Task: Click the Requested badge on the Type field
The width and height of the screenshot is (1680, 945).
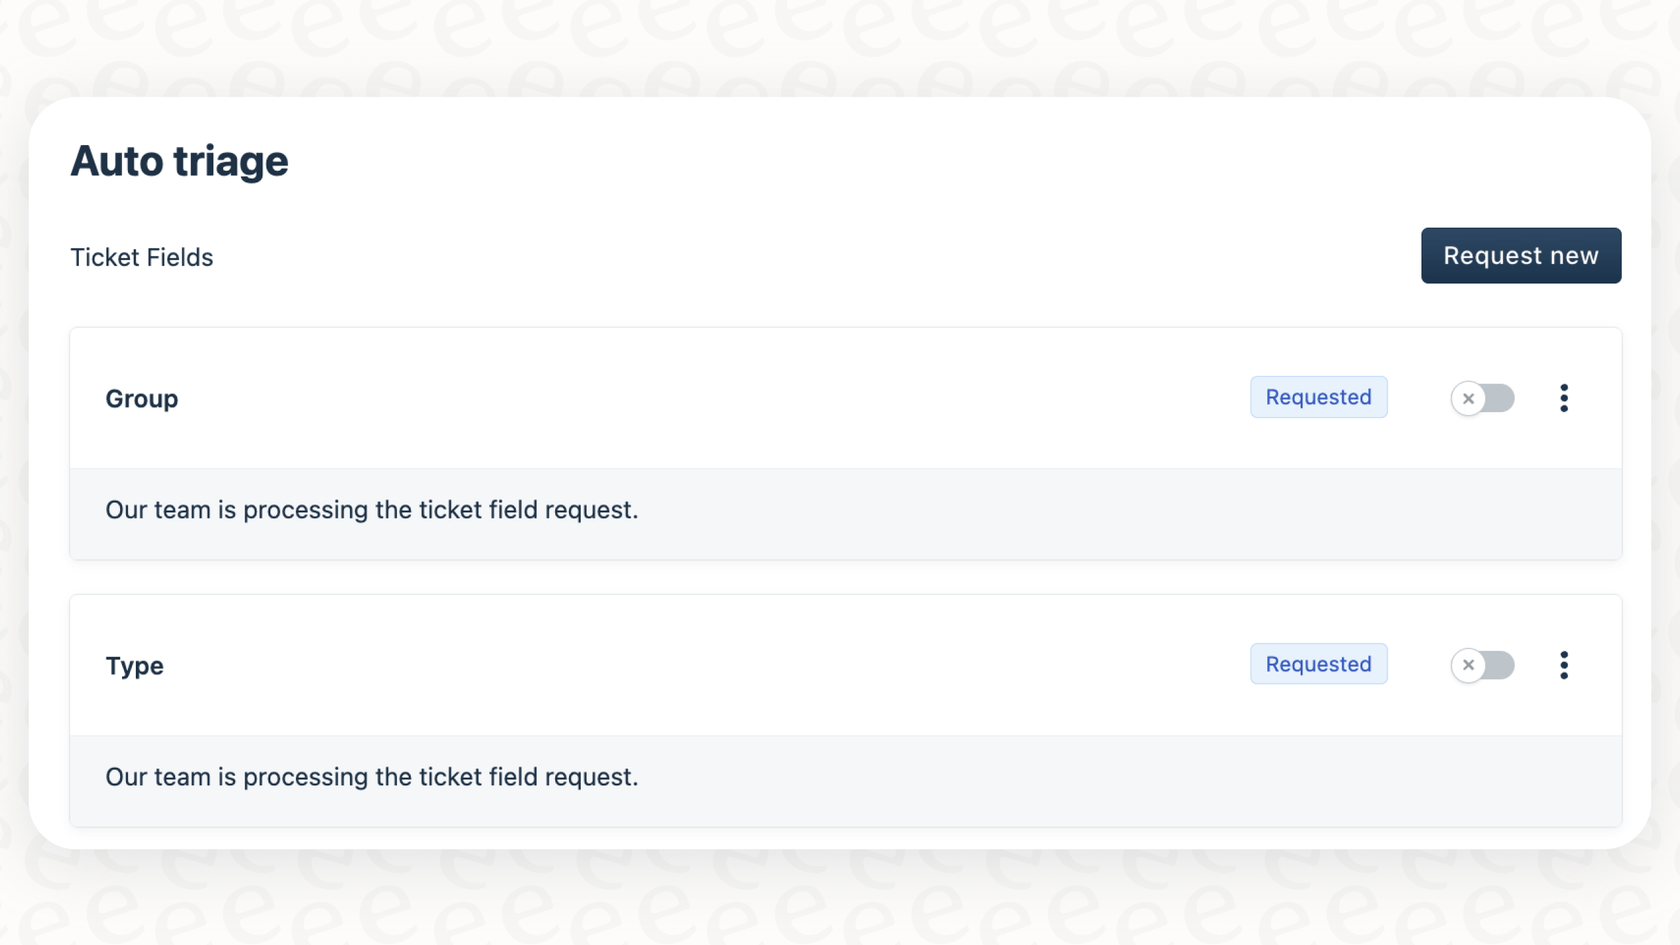Action: [x=1318, y=664]
